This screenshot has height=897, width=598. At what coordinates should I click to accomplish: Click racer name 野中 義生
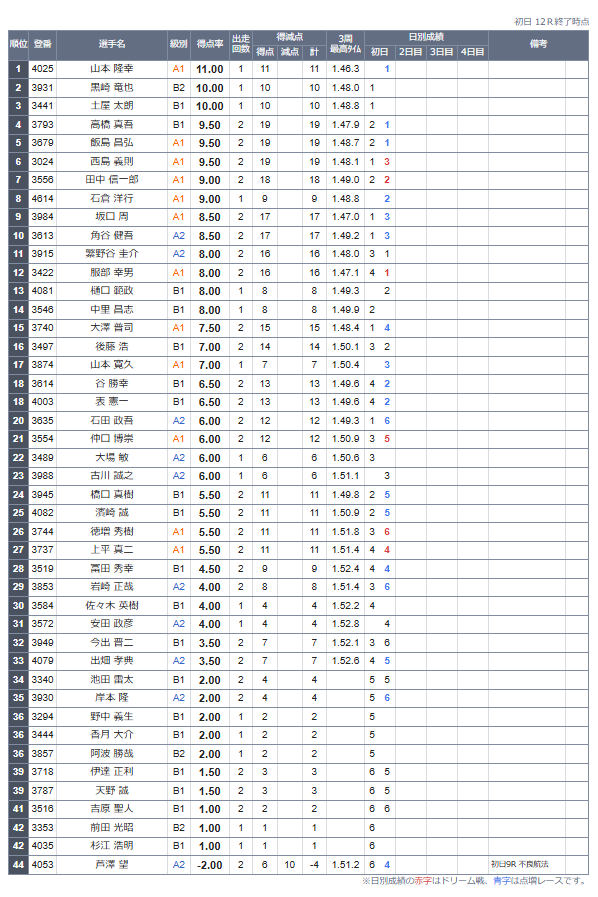(x=112, y=716)
